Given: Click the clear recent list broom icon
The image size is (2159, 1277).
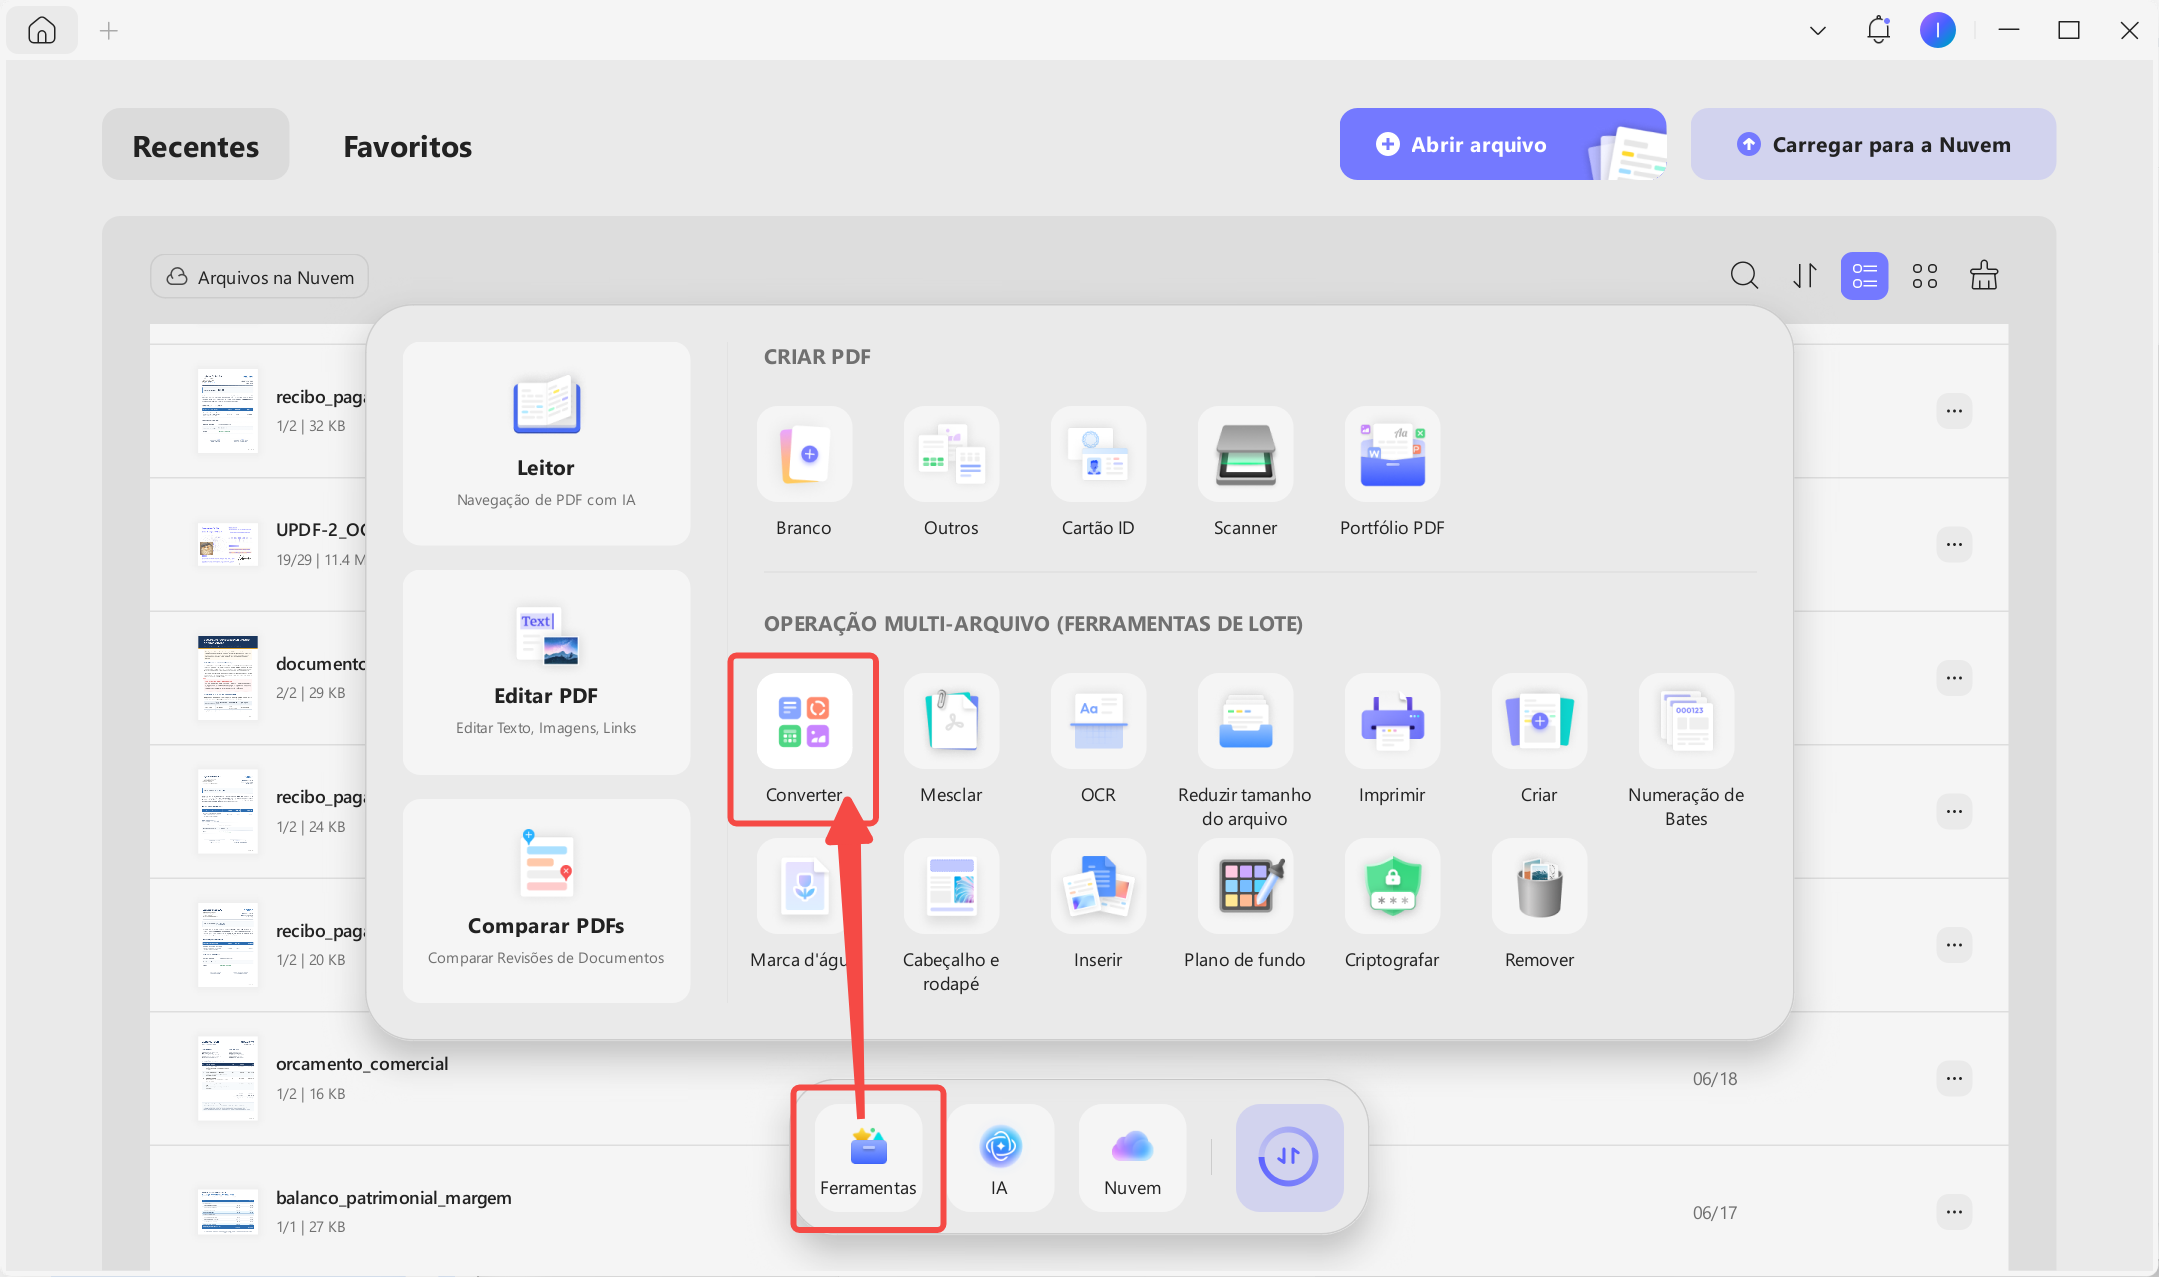Looking at the screenshot, I should tap(1984, 275).
